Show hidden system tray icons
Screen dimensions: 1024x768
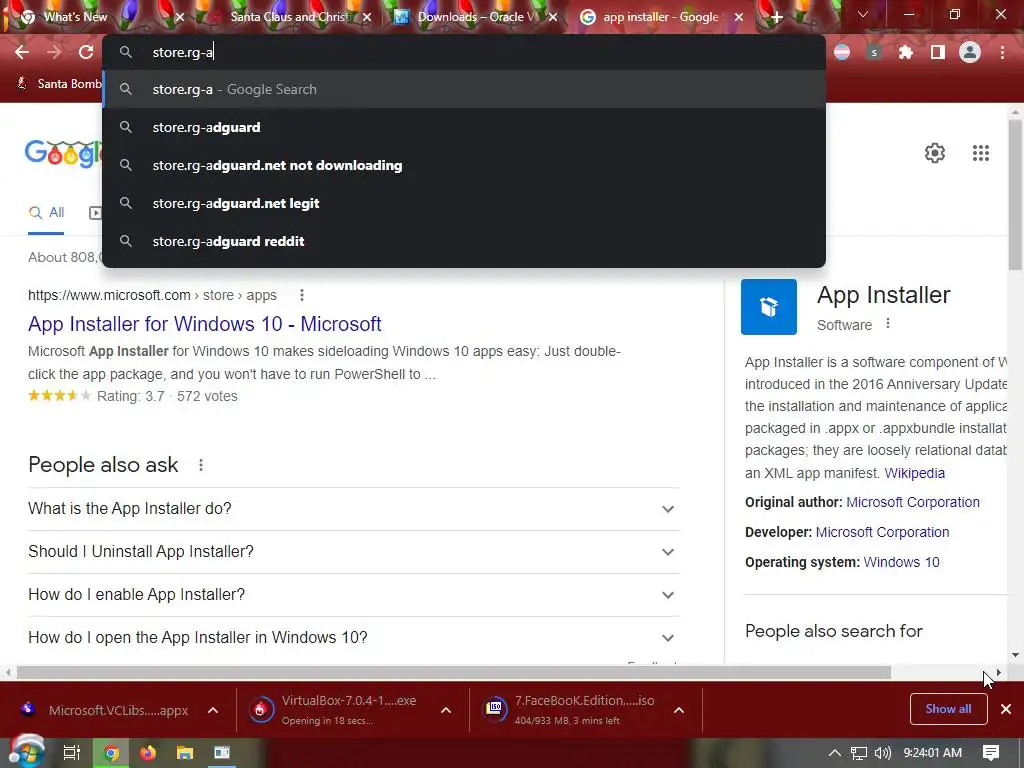[x=834, y=753]
